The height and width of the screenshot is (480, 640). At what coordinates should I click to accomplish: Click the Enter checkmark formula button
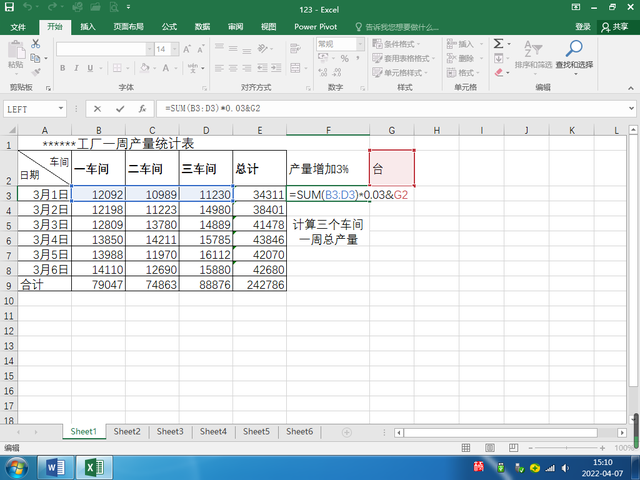[120, 109]
